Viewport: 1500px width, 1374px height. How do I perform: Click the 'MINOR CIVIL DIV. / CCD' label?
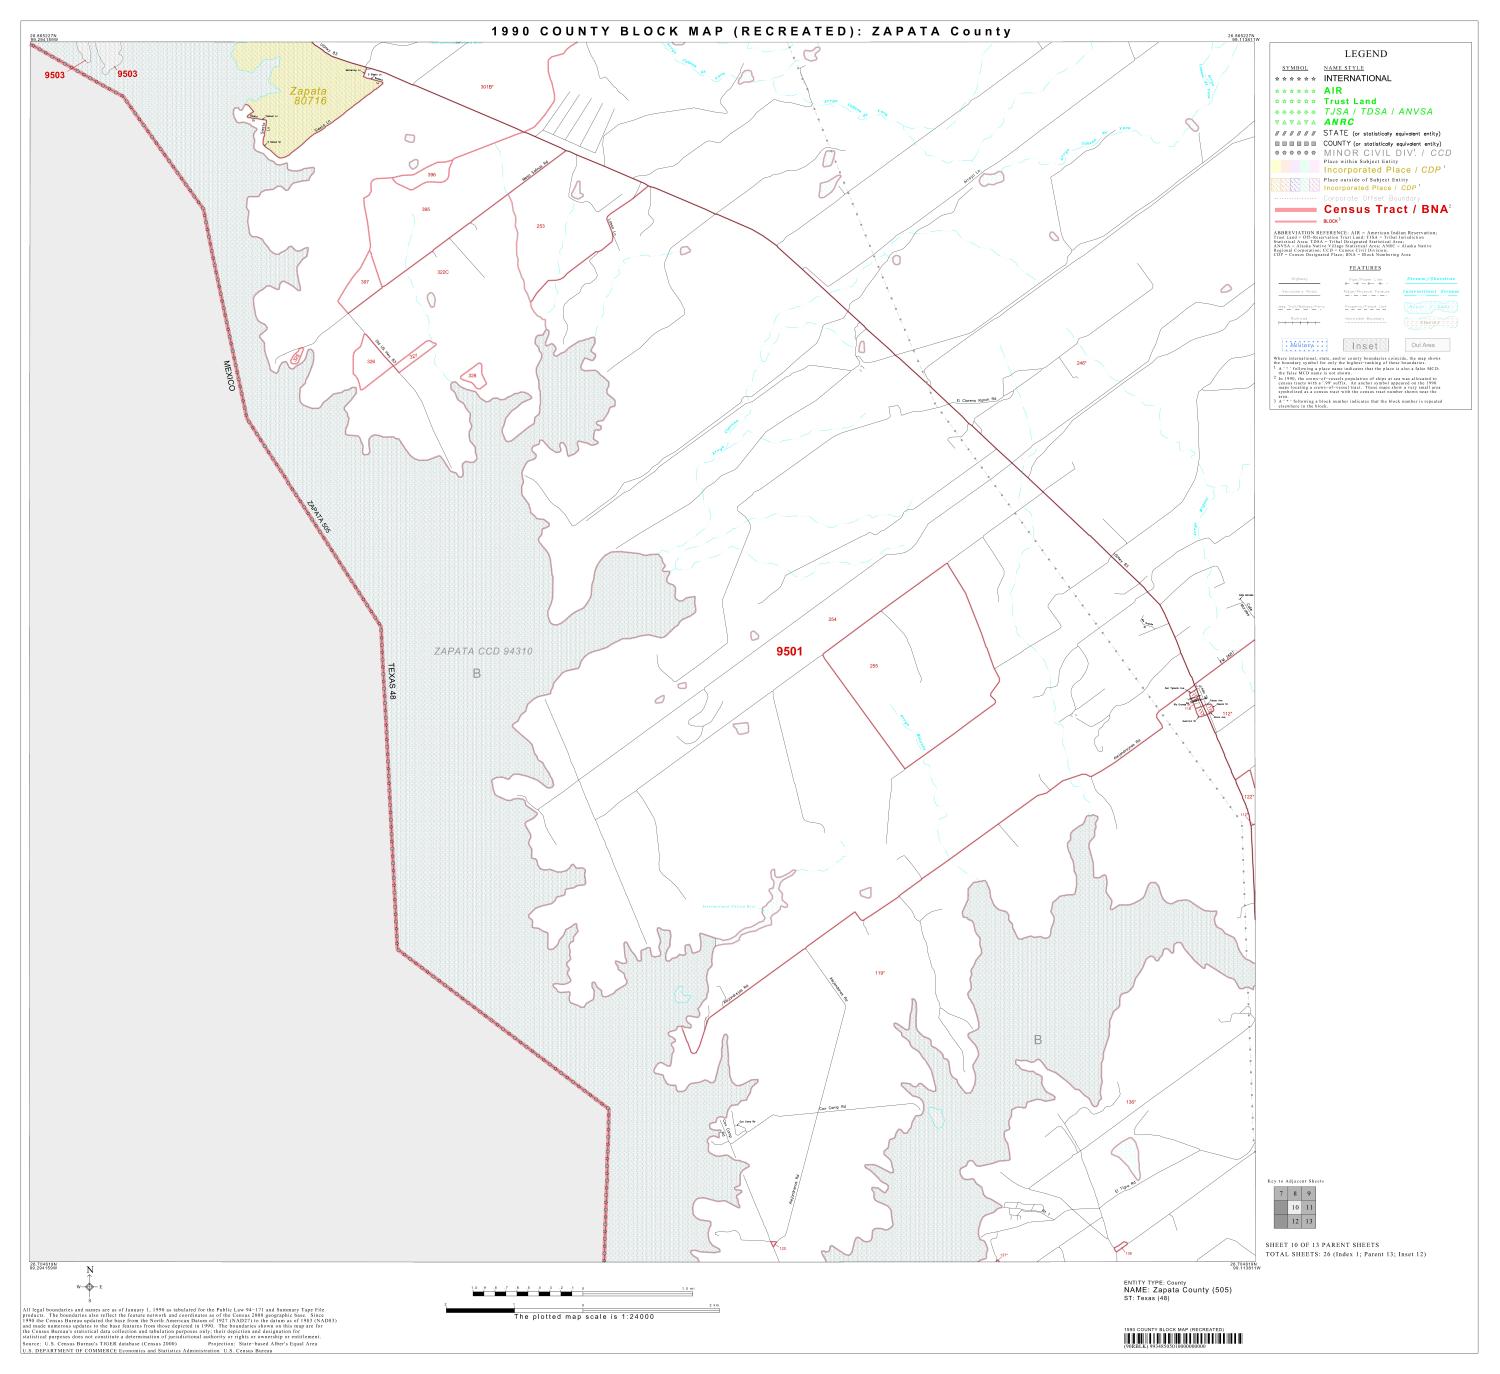pos(1387,153)
